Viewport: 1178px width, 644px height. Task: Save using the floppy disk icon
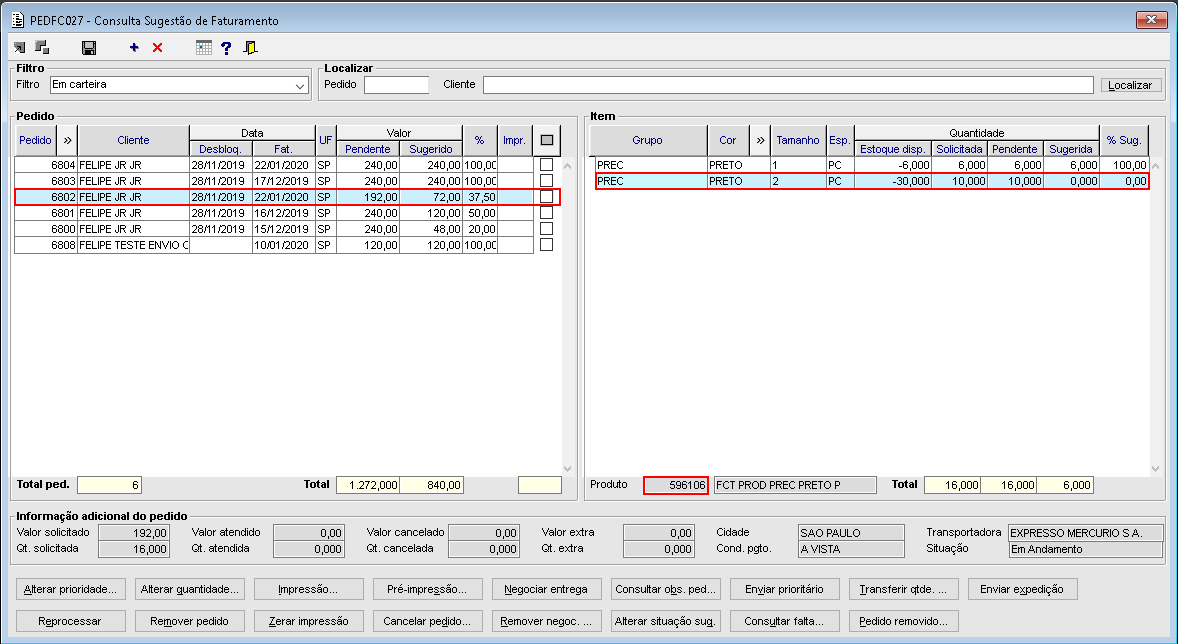(89, 48)
